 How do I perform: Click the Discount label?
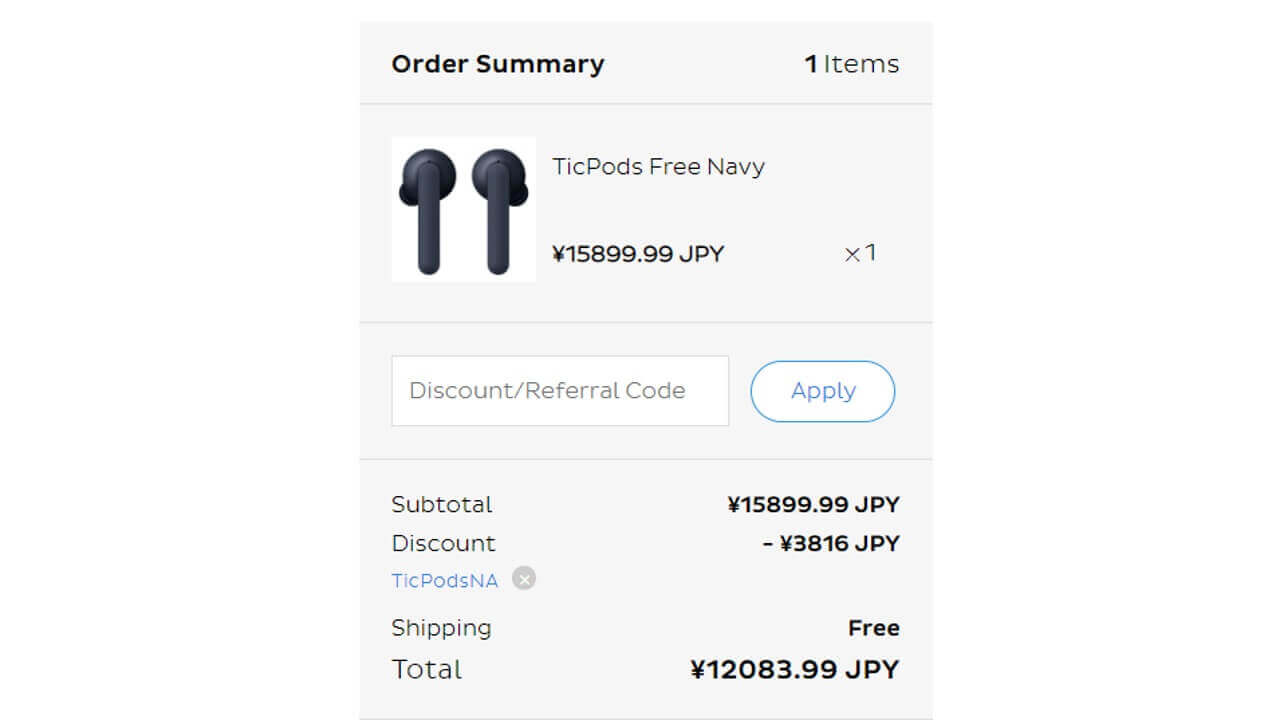tap(443, 544)
